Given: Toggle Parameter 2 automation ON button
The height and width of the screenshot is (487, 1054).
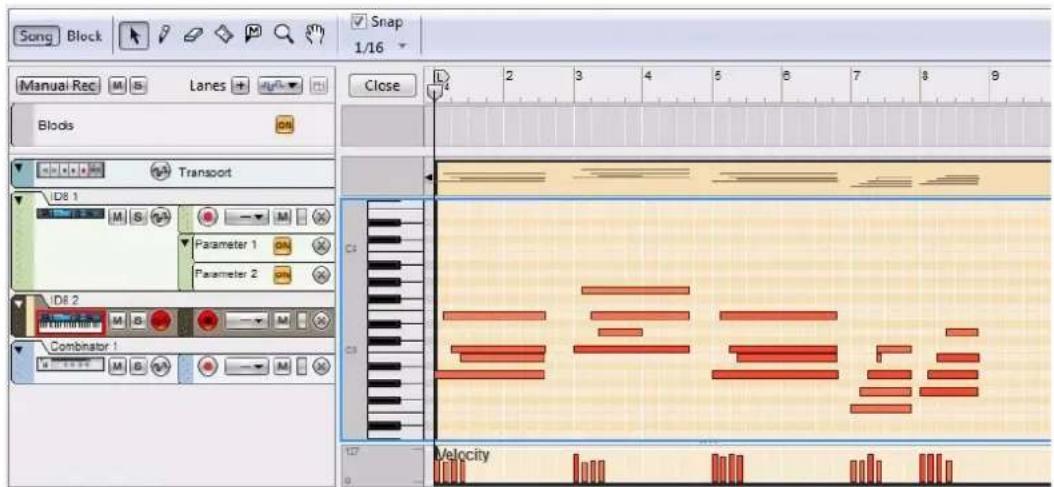Looking at the screenshot, I should pyautogui.click(x=281, y=274).
